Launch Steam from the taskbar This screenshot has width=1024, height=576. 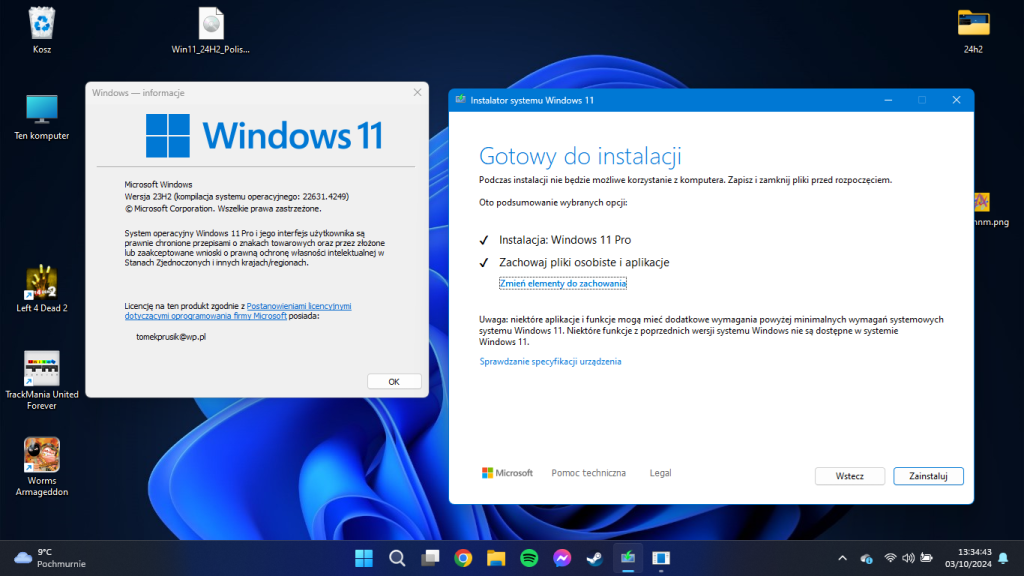point(595,560)
